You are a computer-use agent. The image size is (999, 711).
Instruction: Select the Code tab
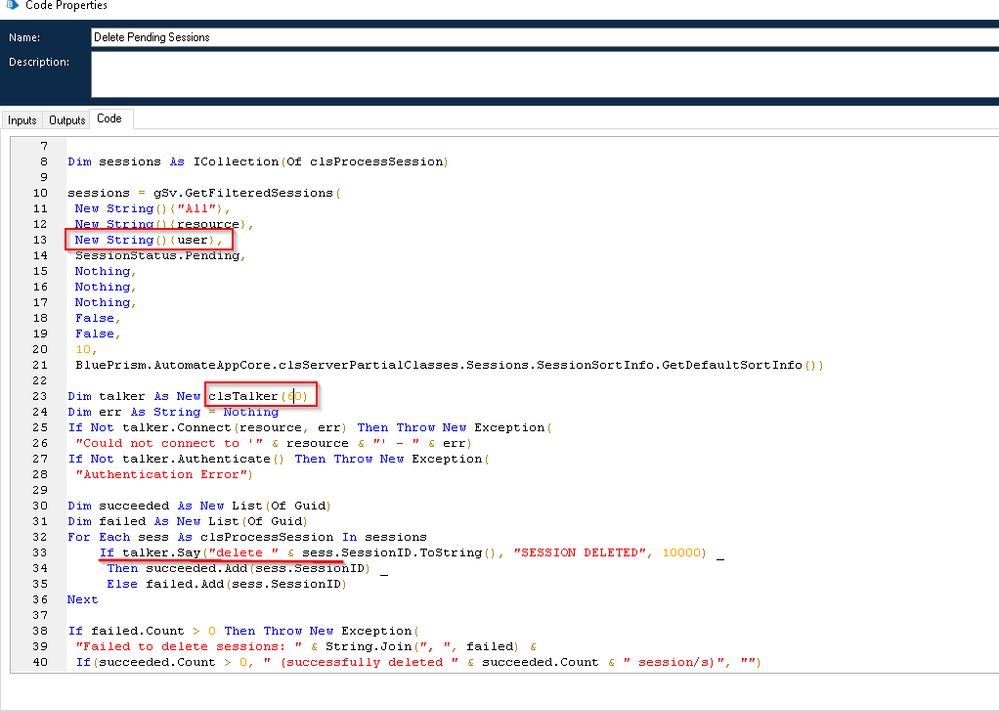[x=109, y=119]
